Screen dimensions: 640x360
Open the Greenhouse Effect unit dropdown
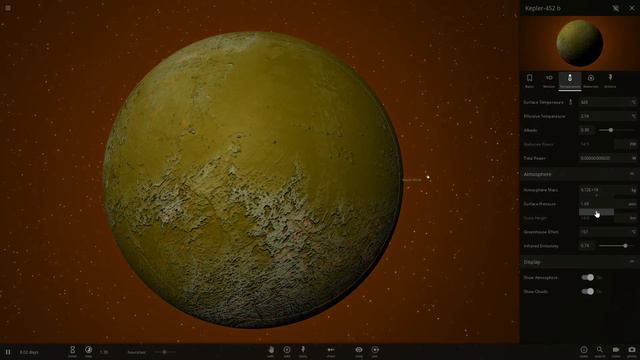click(x=634, y=232)
